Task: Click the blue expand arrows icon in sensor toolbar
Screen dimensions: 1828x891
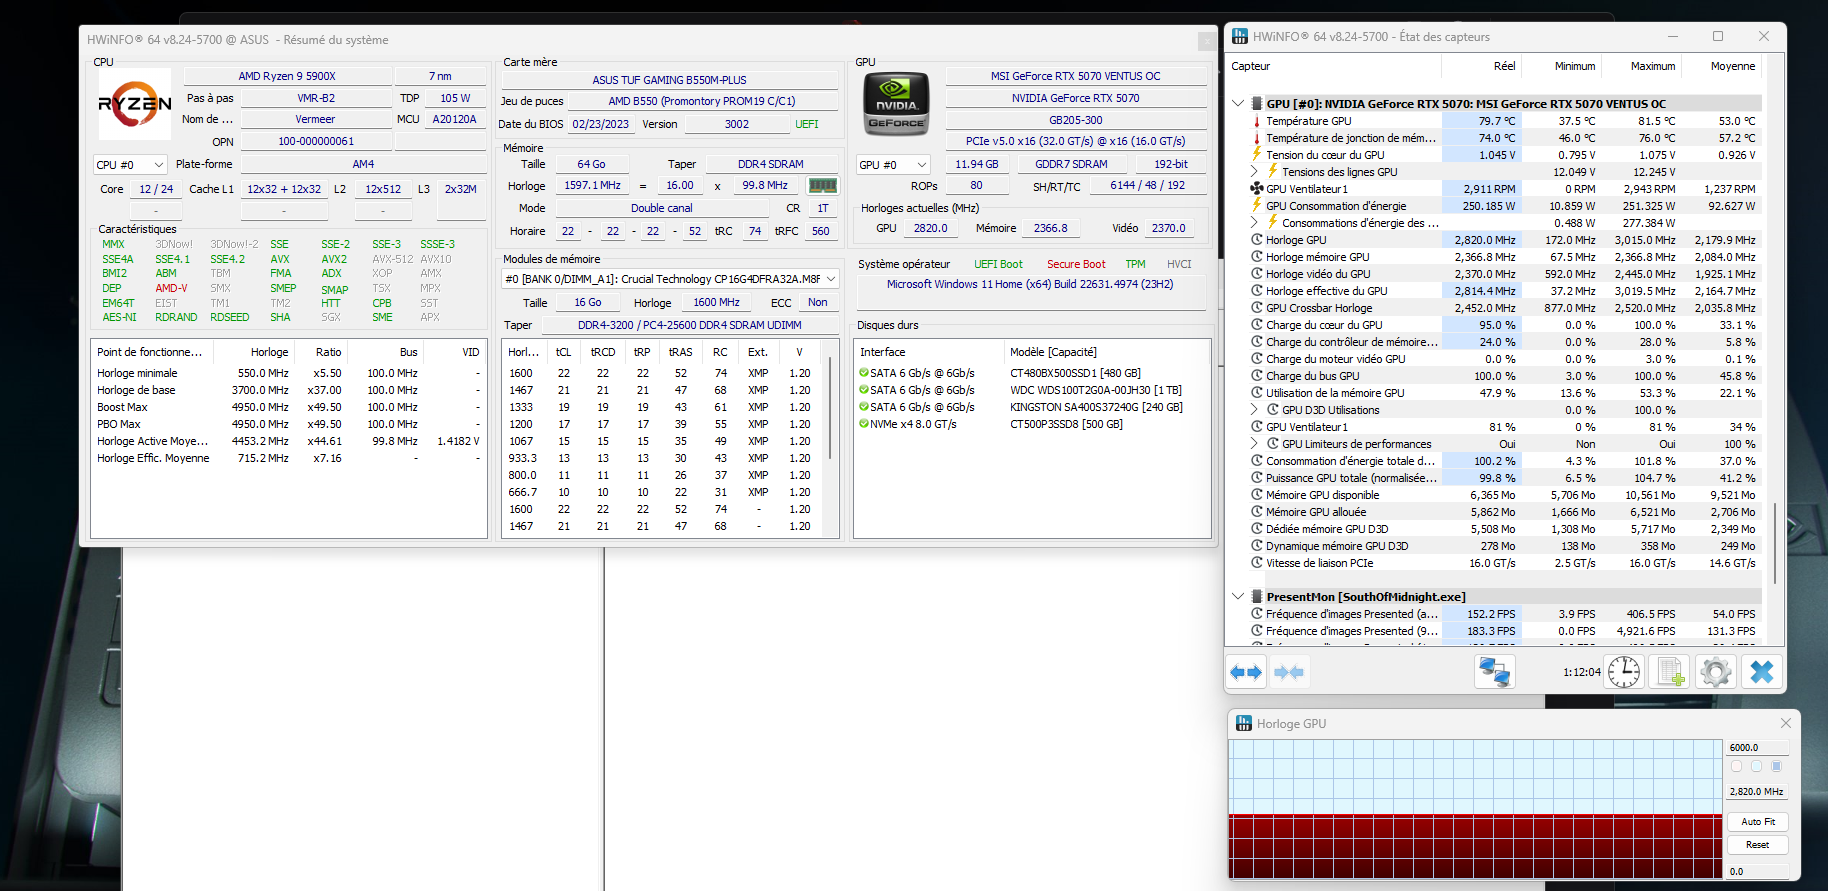Action: point(1246,672)
